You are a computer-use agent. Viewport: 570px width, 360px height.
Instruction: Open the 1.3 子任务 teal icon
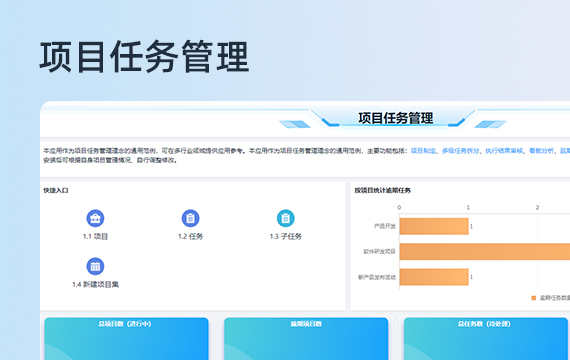pyautogui.click(x=286, y=218)
